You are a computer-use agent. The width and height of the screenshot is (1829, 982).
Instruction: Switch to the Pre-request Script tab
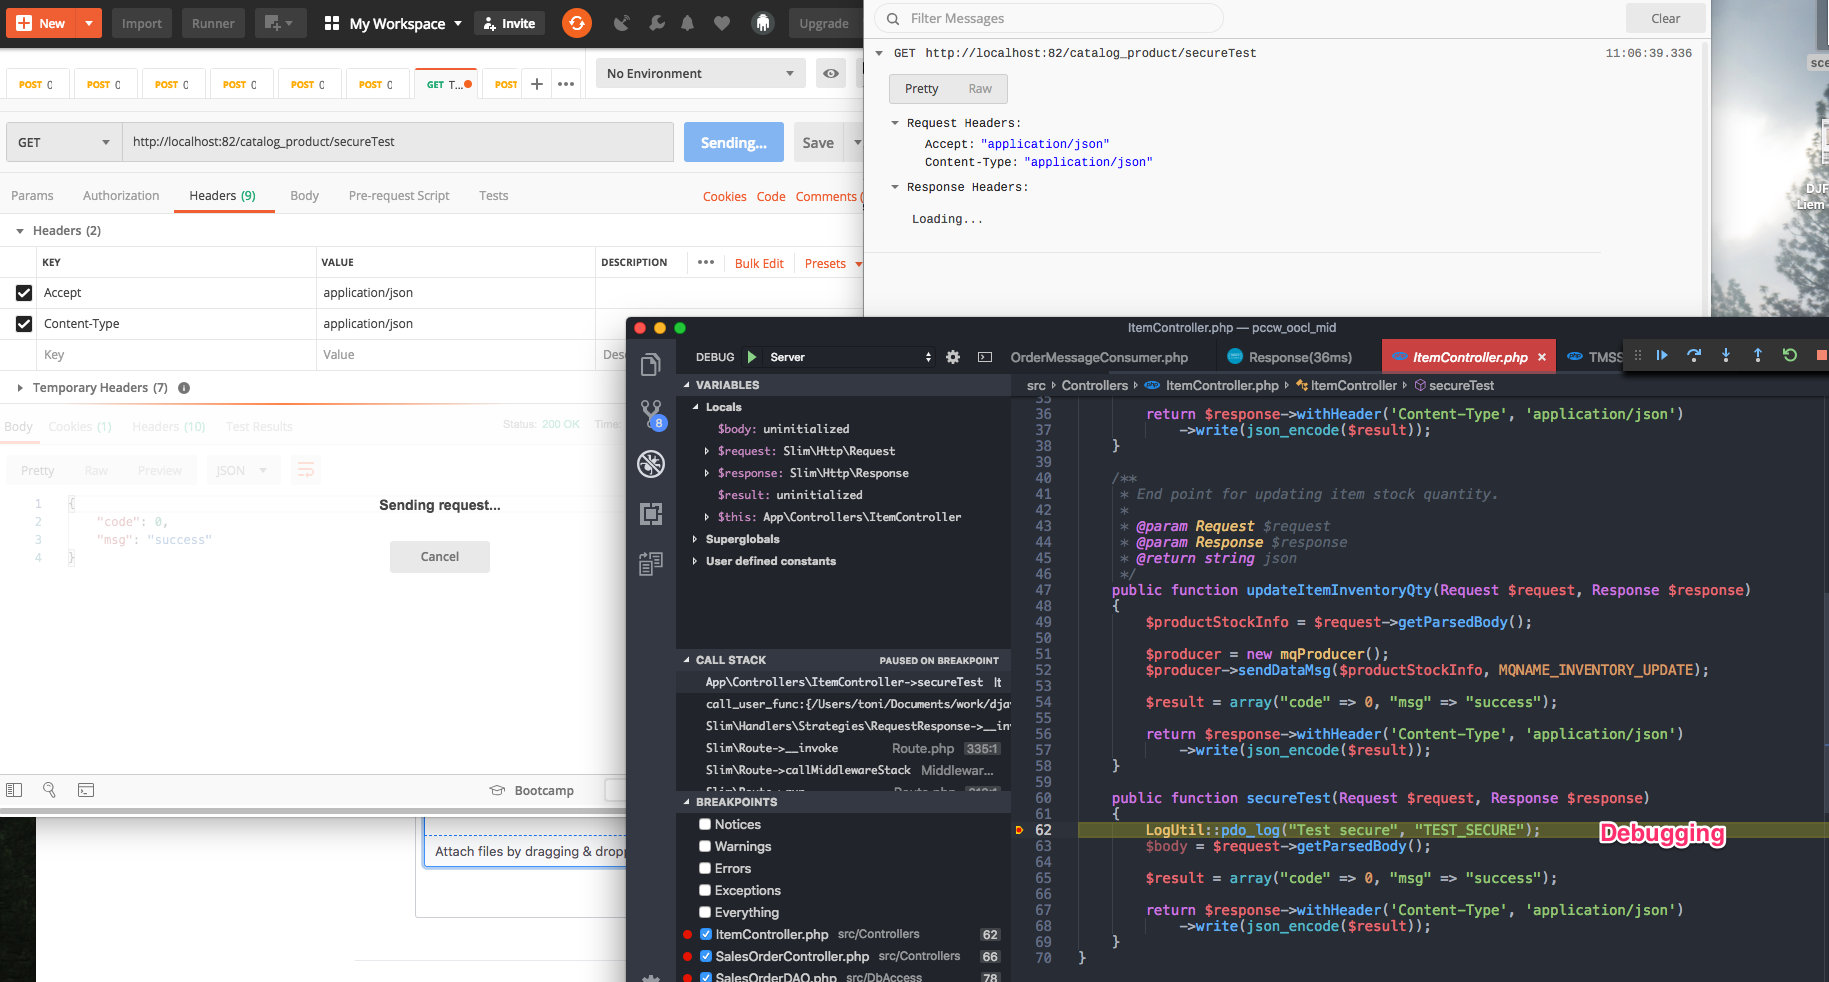[x=398, y=195]
